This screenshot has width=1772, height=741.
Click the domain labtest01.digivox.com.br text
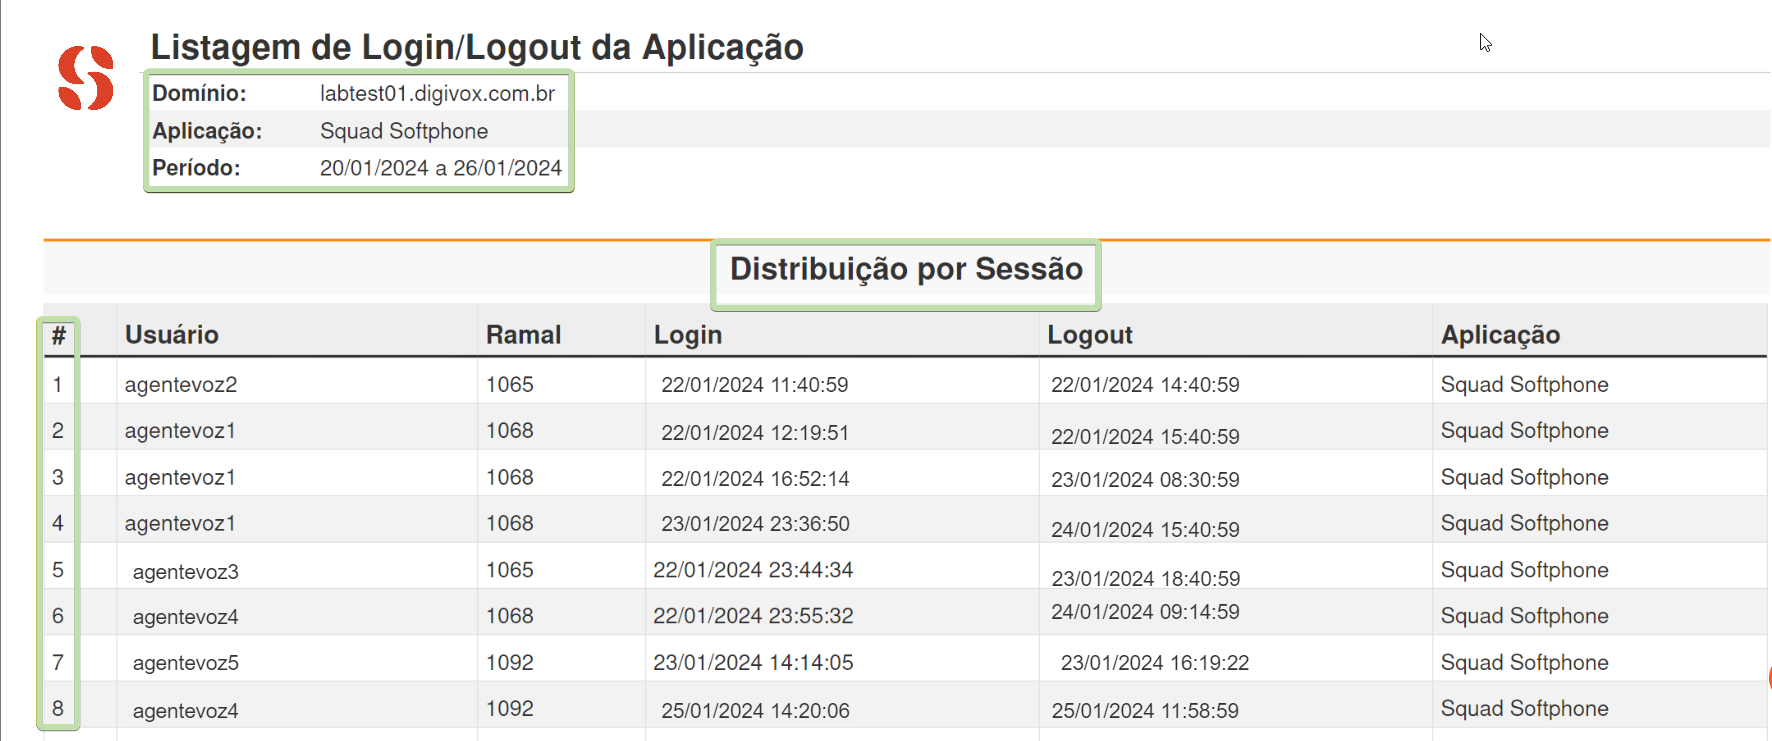tap(437, 93)
